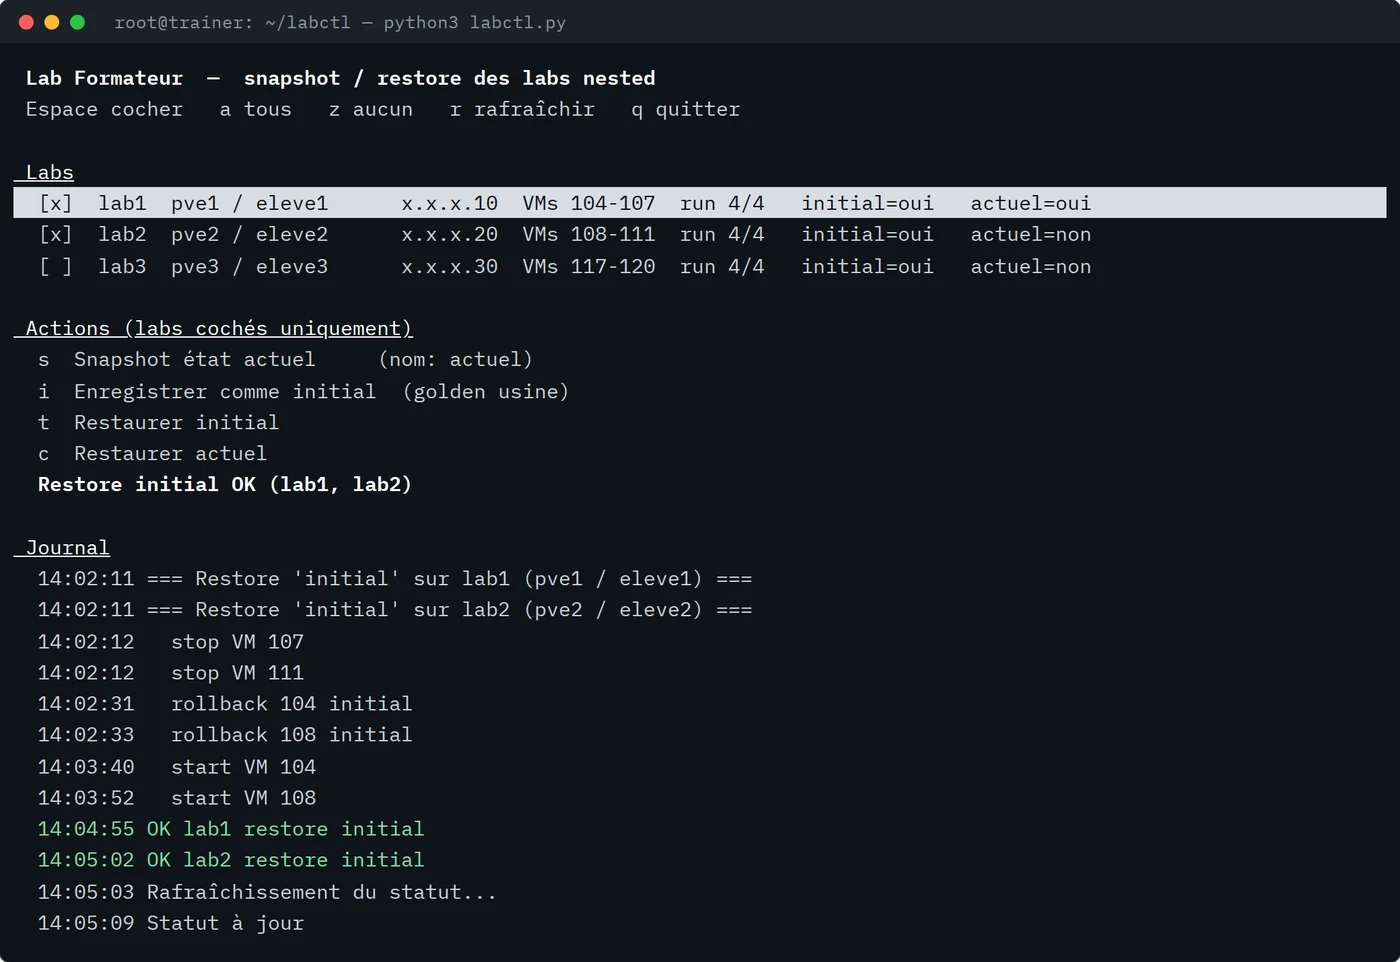1400x962 pixels.
Task: Click journal line 'Restore initial sur lab2'
Action: coord(395,609)
